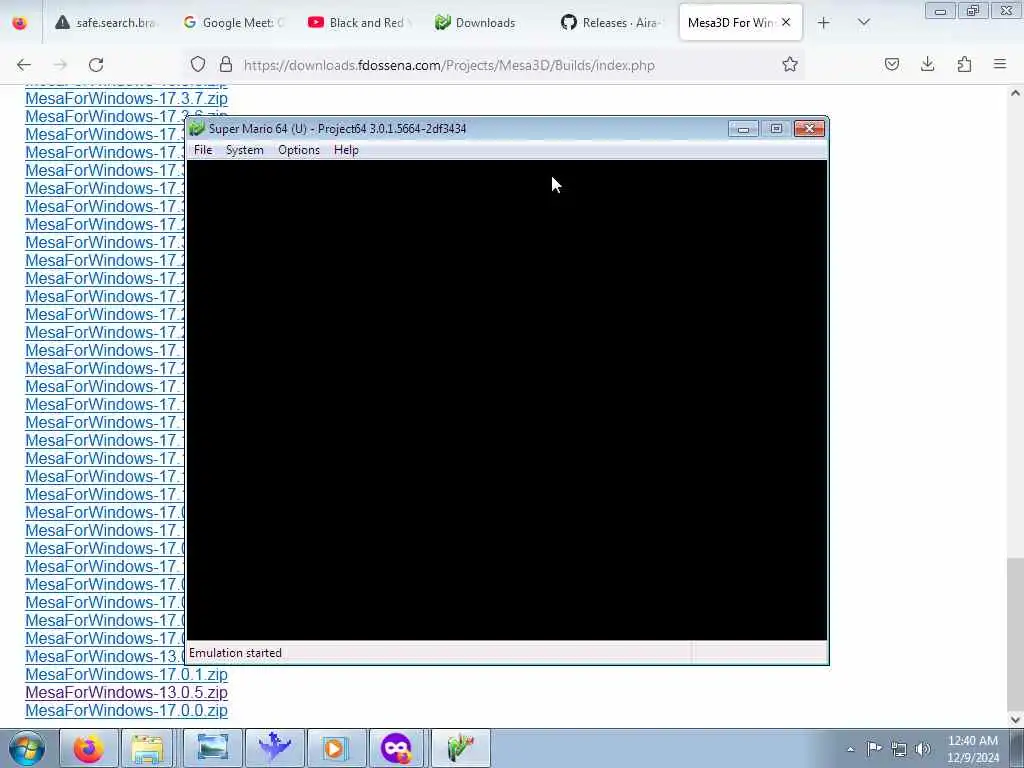1024x768 pixels.
Task: Close the Project64 emulator window
Action: click(809, 129)
